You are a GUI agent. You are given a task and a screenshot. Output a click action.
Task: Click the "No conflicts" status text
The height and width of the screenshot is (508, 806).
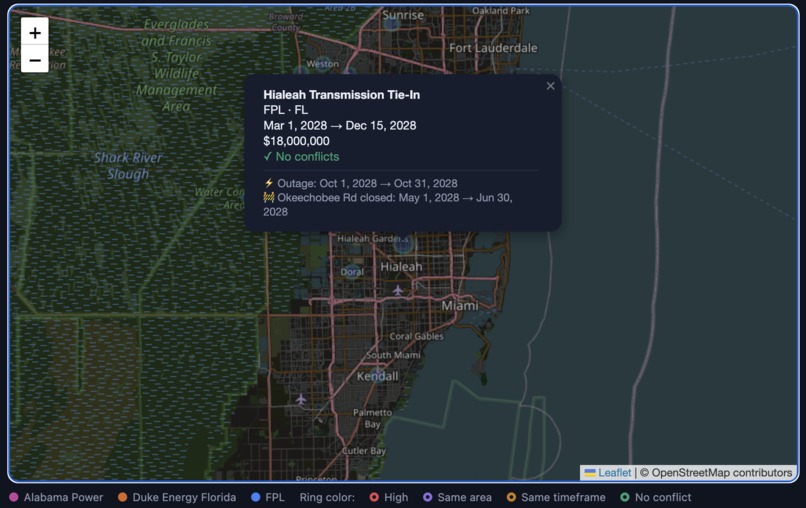point(307,156)
